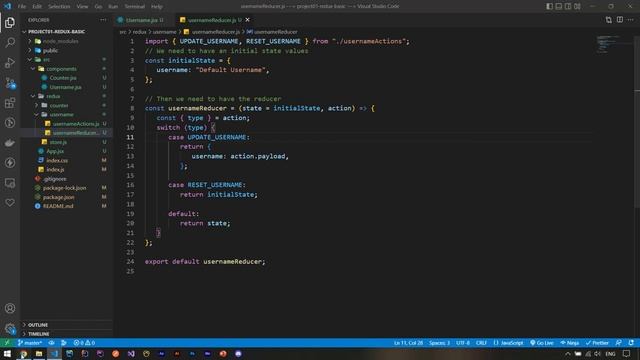Collapse the PROJECT01-REDUX-BASIC root folder

(x=56, y=31)
